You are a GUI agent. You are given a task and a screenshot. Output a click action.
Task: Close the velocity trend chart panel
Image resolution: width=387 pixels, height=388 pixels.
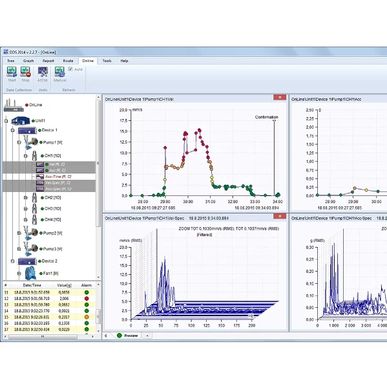tap(280, 97)
